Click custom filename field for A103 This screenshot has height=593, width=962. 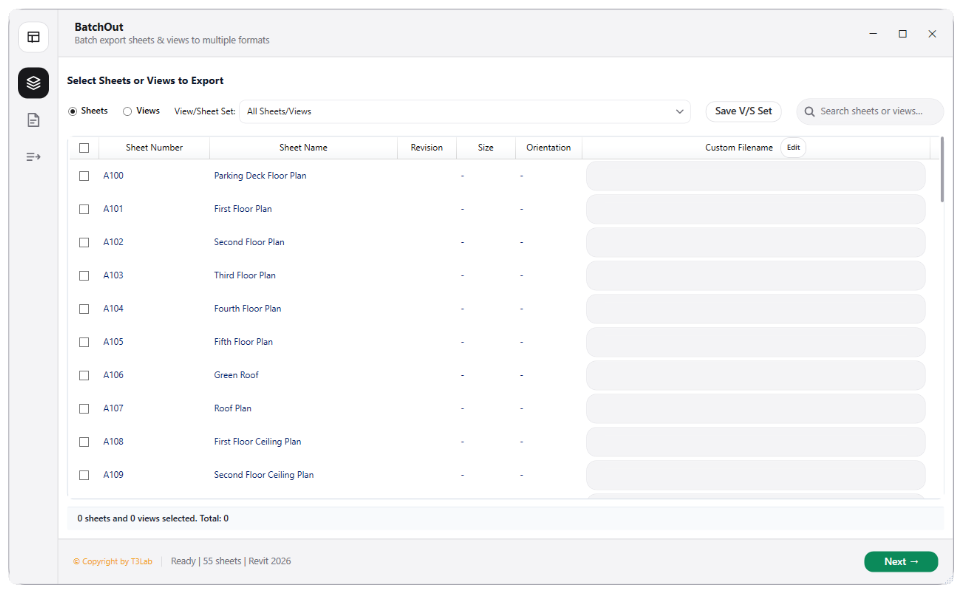coord(755,275)
